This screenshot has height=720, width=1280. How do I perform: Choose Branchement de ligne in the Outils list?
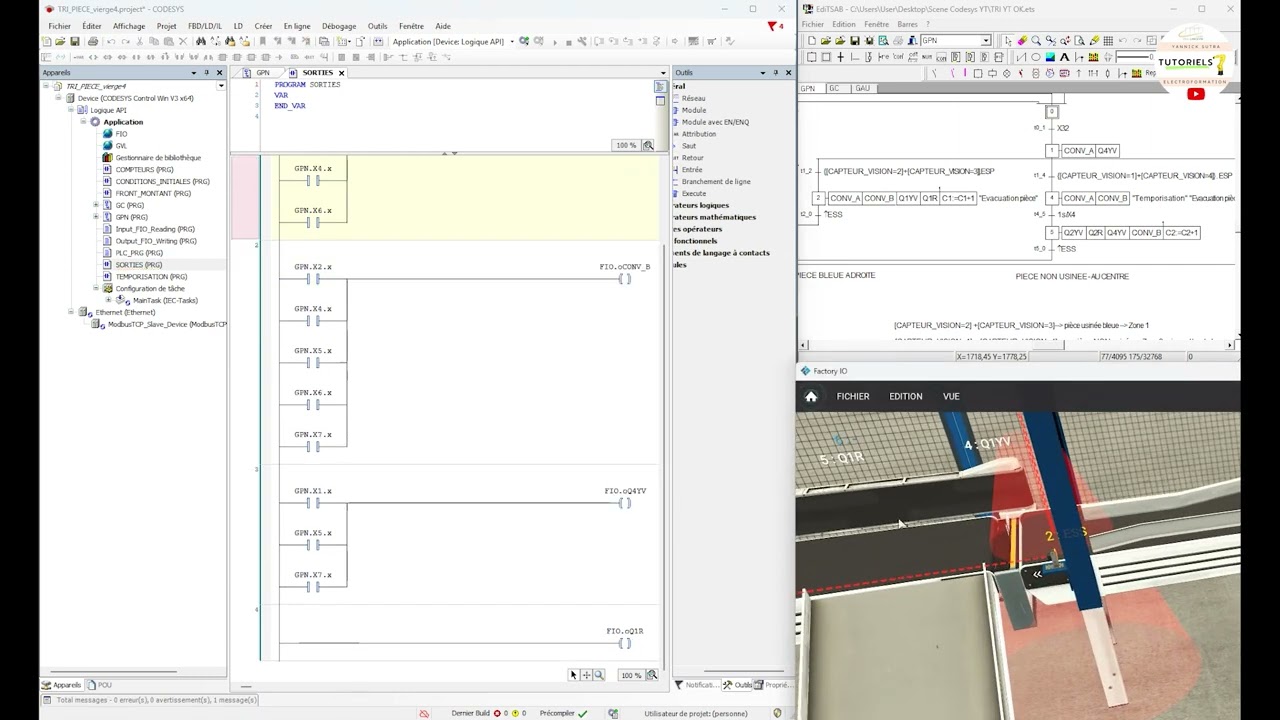point(716,182)
